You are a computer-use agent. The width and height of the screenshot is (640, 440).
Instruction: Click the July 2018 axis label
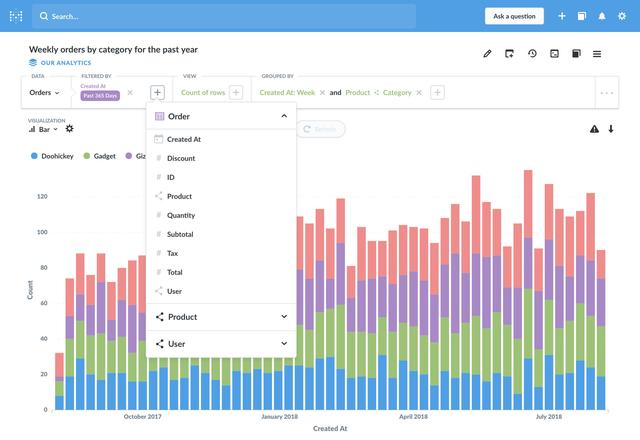pos(549,417)
